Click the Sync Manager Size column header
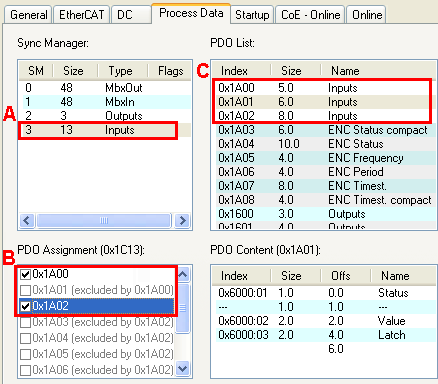The width and height of the screenshot is (438, 384). coord(75,71)
